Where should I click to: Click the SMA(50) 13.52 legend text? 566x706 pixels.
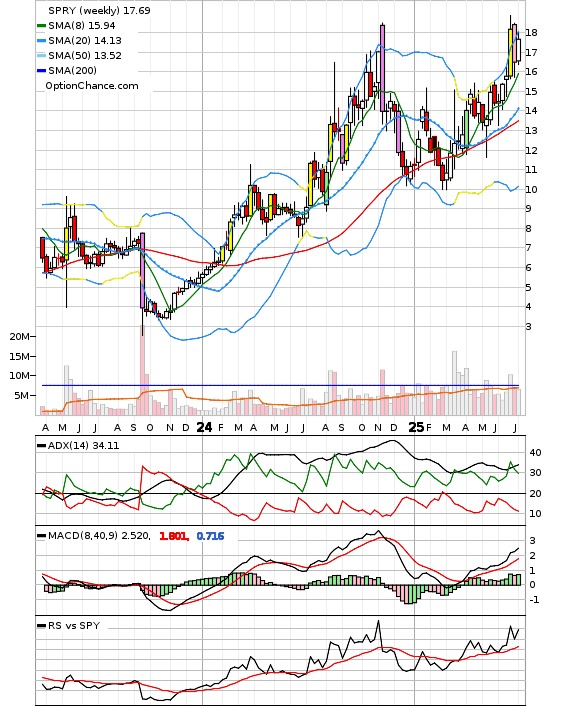pyautogui.click(x=85, y=55)
